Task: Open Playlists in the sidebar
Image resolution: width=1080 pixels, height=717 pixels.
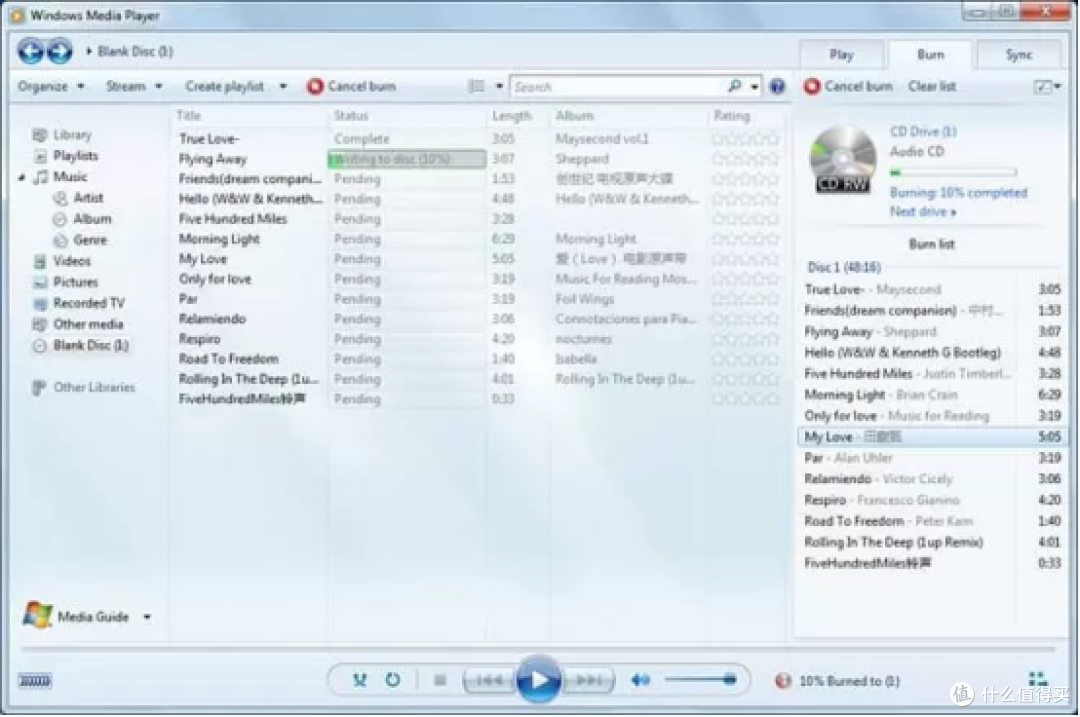Action: pos(76,156)
